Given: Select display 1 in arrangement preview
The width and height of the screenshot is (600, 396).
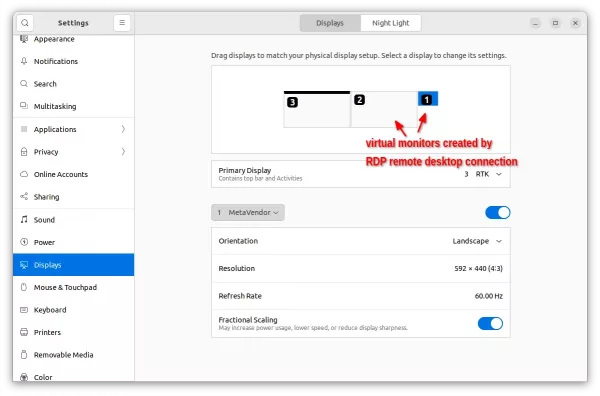Looking at the screenshot, I should tap(428, 99).
